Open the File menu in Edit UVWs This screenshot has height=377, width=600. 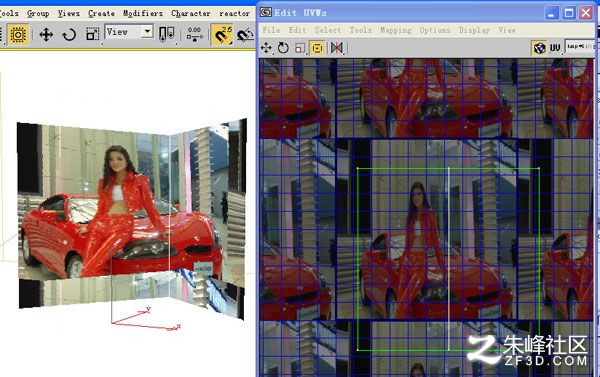tap(271, 30)
